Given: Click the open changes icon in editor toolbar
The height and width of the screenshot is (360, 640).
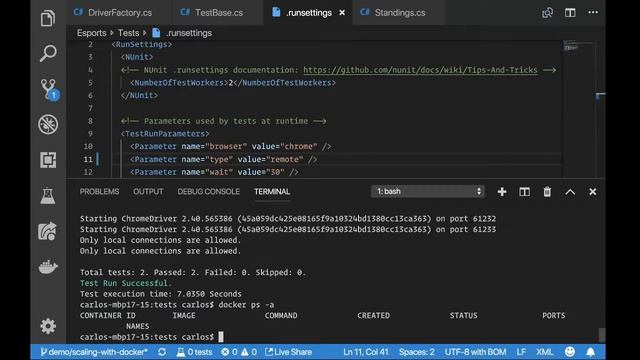Looking at the screenshot, I should coord(547,13).
